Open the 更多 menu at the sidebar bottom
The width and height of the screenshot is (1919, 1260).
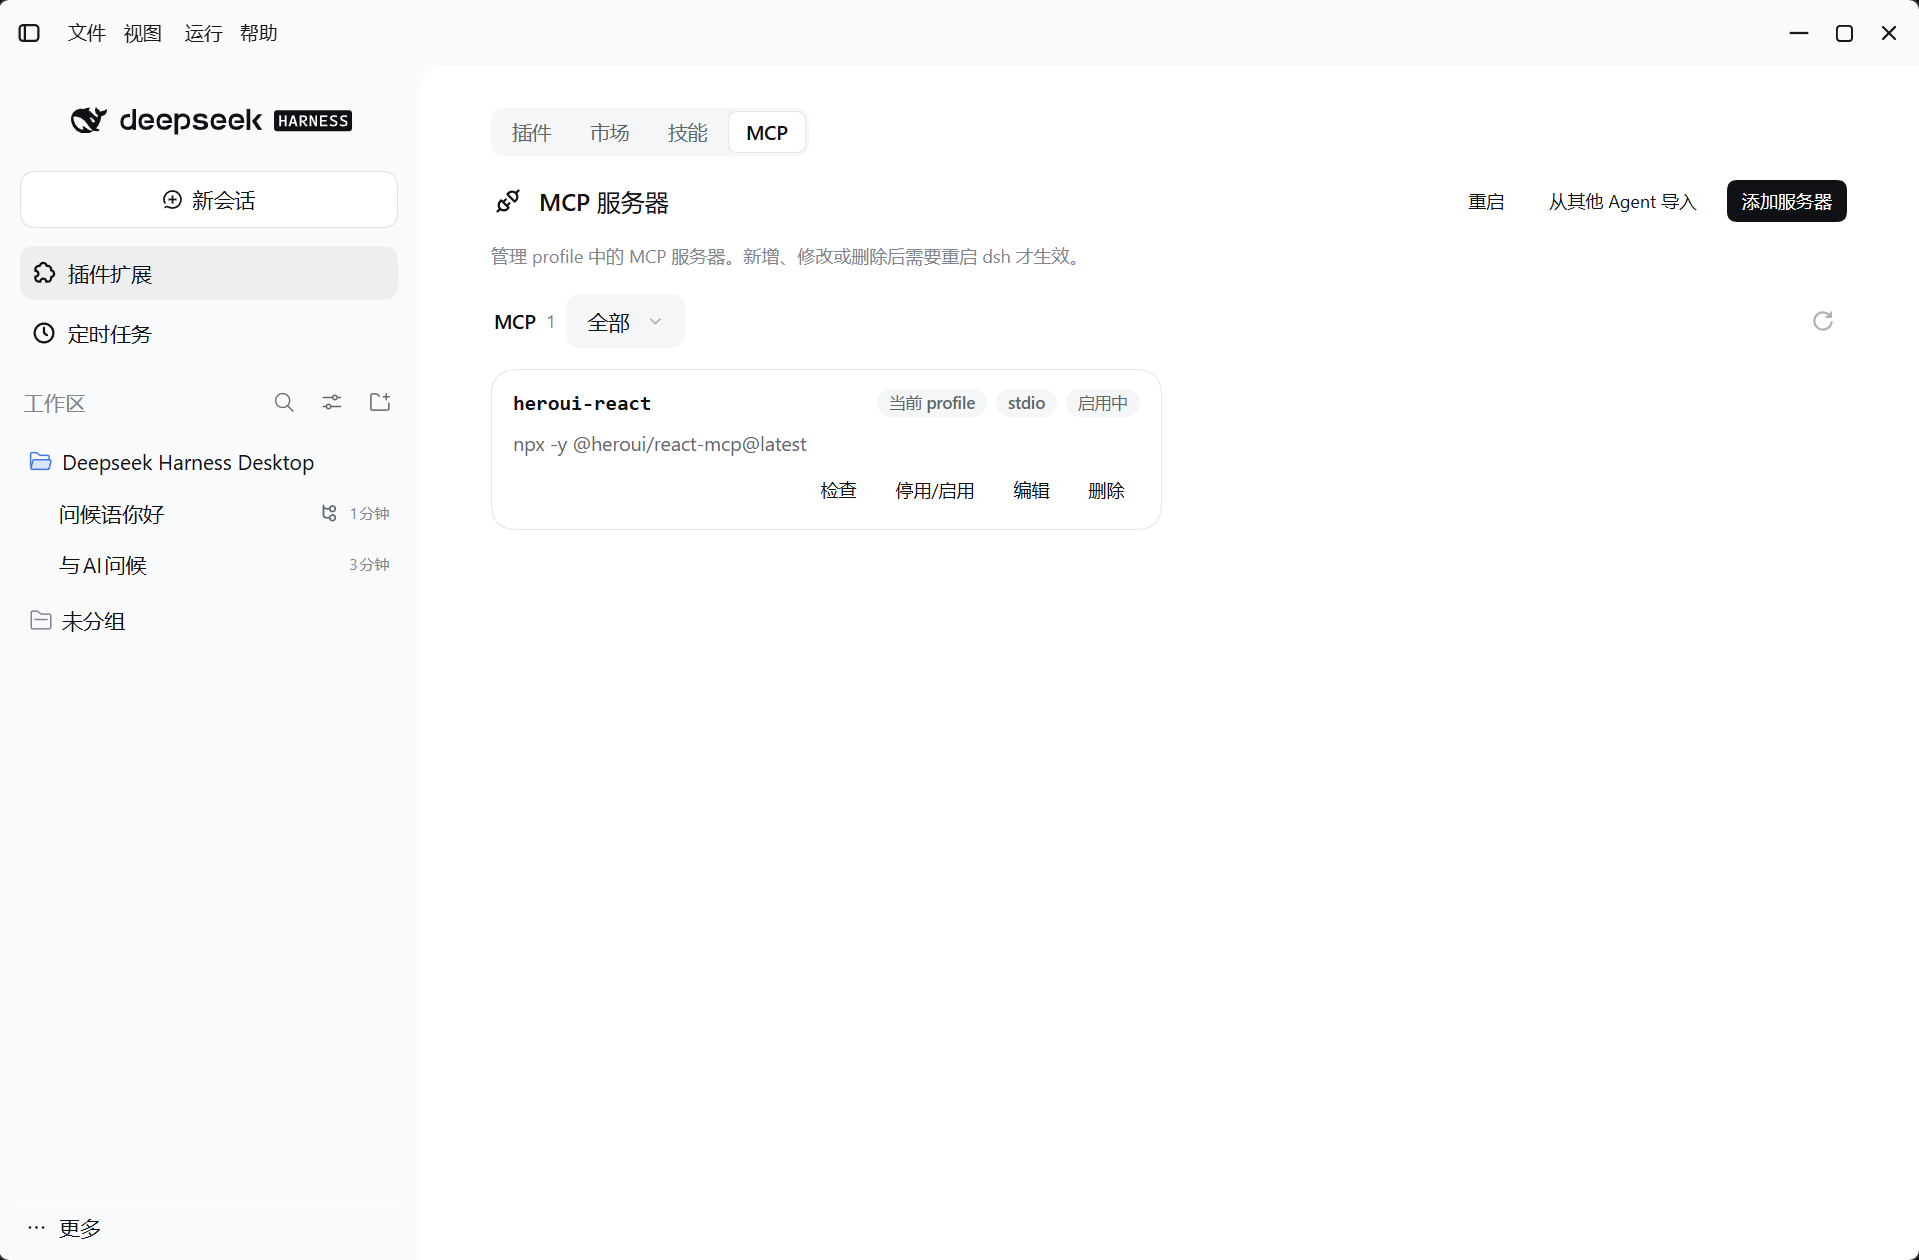pos(65,1228)
